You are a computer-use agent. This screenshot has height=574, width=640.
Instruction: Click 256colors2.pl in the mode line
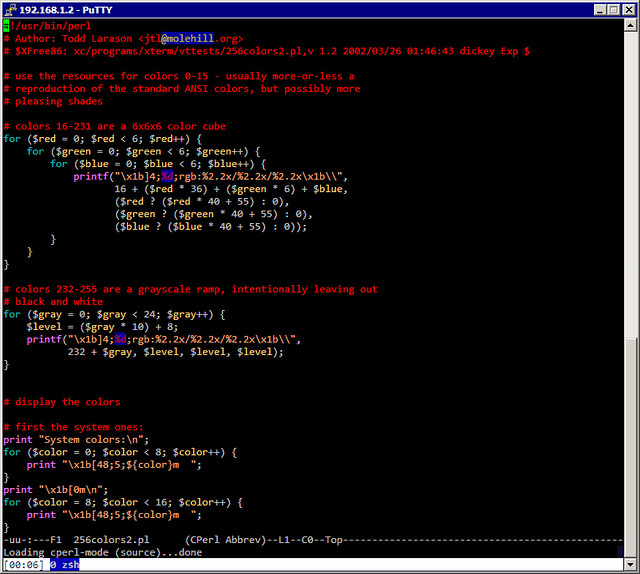111,540
